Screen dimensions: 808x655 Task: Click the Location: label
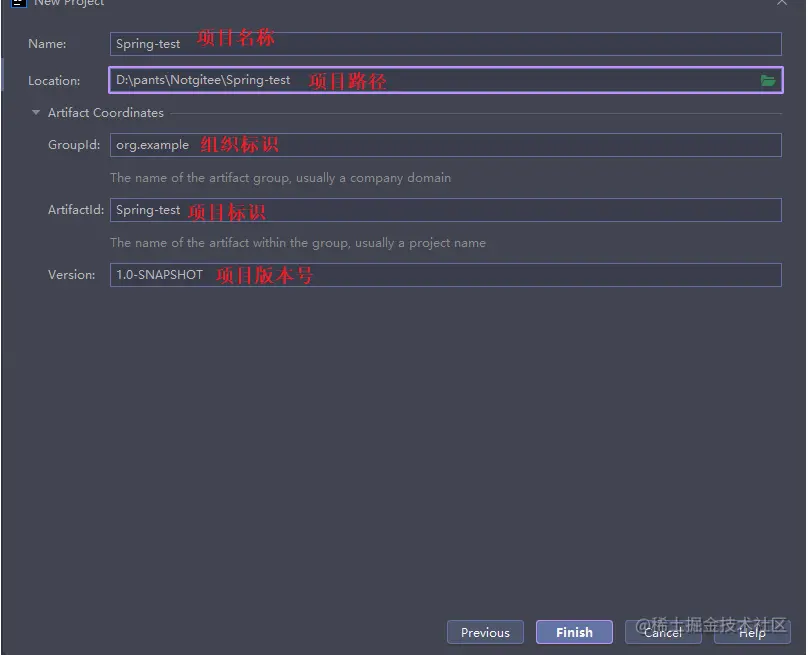click(x=54, y=80)
